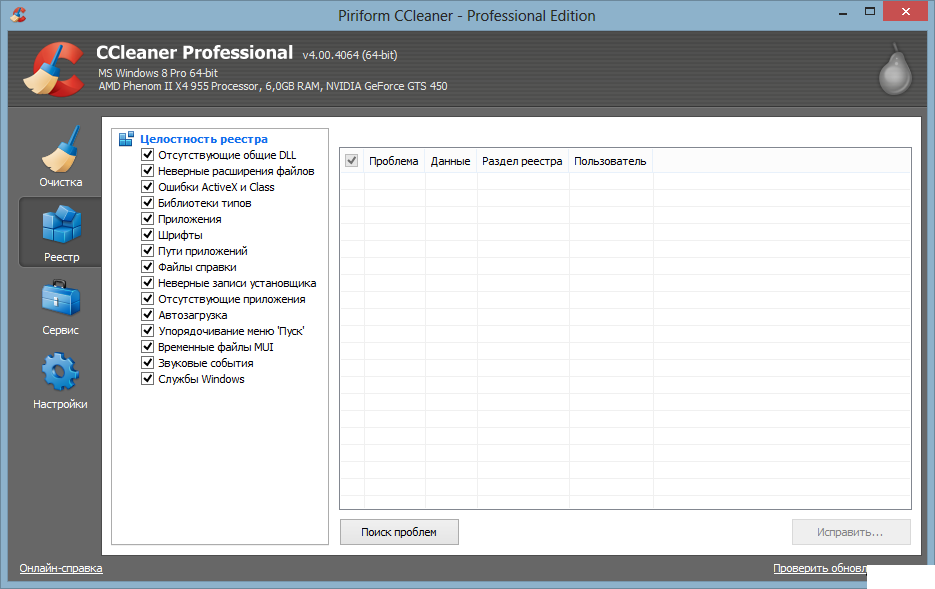Click the Исправить... button
This screenshot has width=935, height=589.
tap(851, 532)
